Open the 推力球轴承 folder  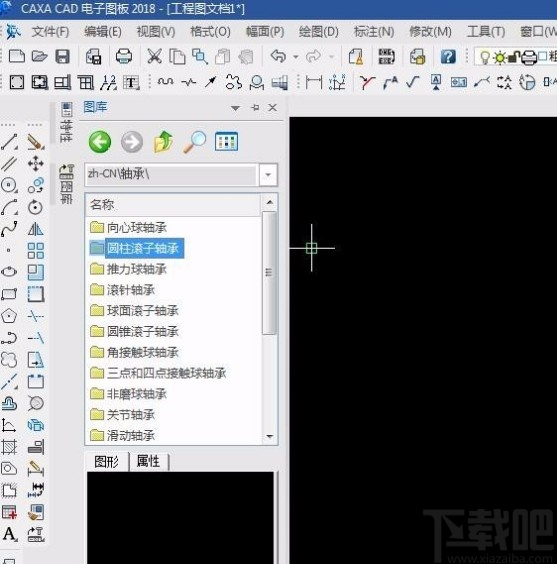tap(128, 269)
